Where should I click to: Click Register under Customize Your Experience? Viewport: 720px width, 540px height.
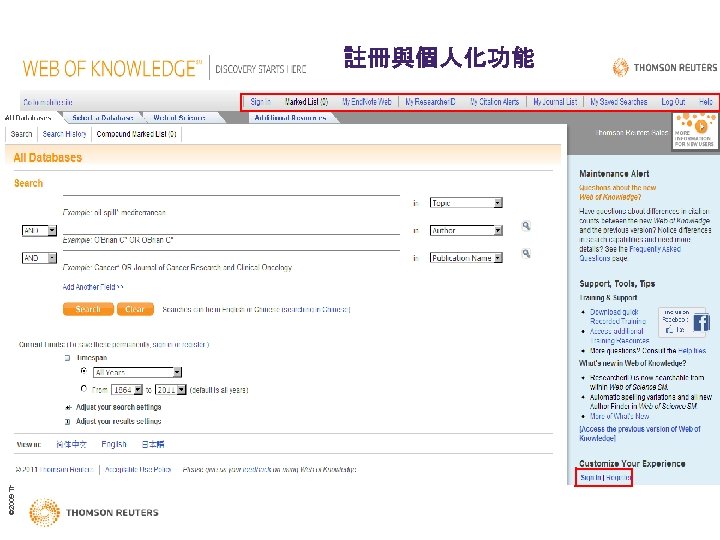tap(618, 478)
